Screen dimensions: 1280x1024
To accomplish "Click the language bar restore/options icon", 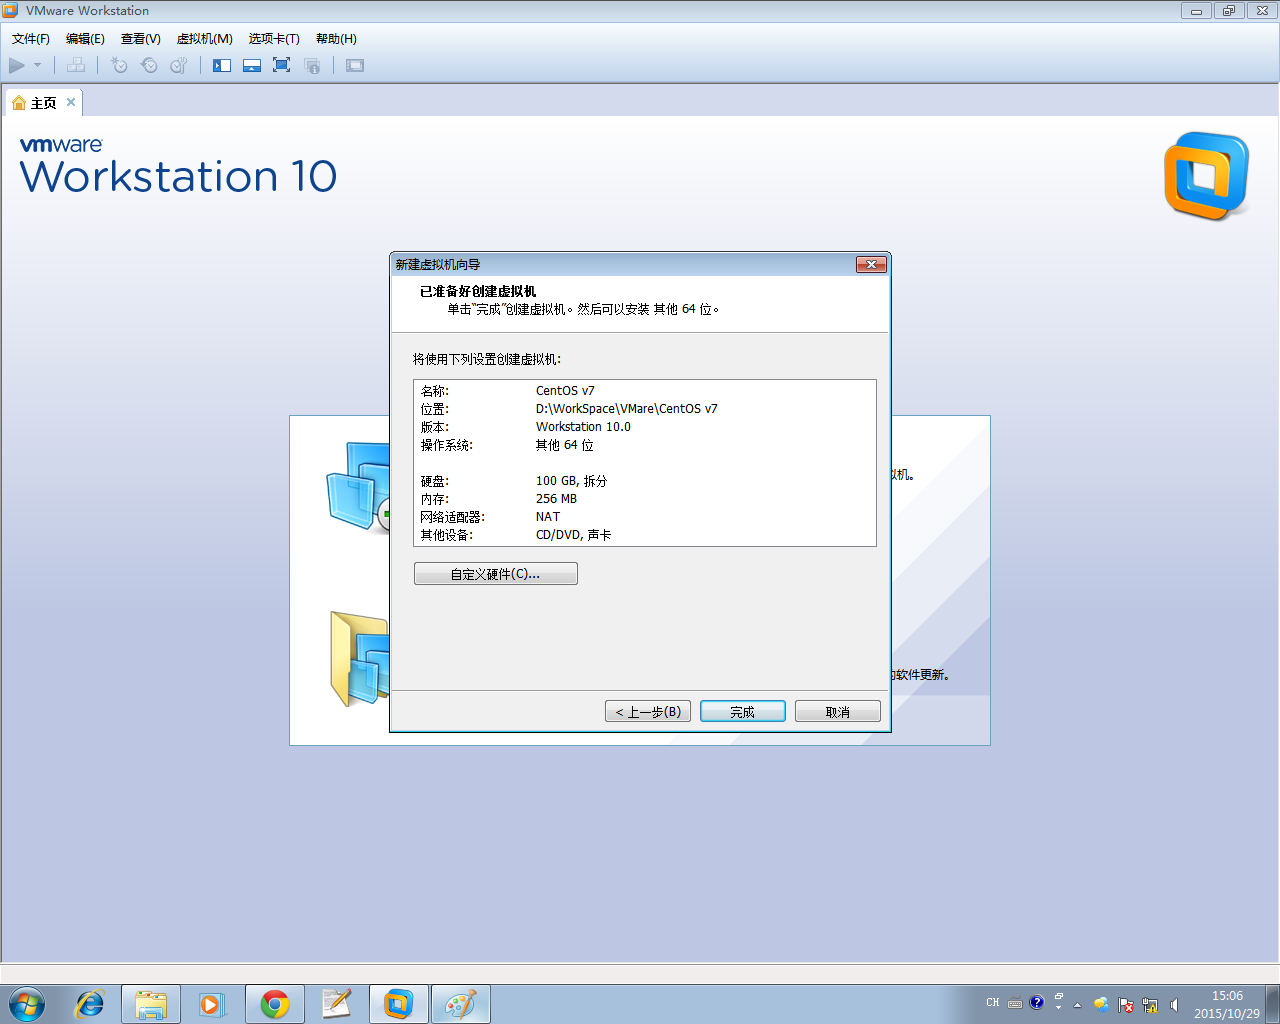I will point(1059,997).
